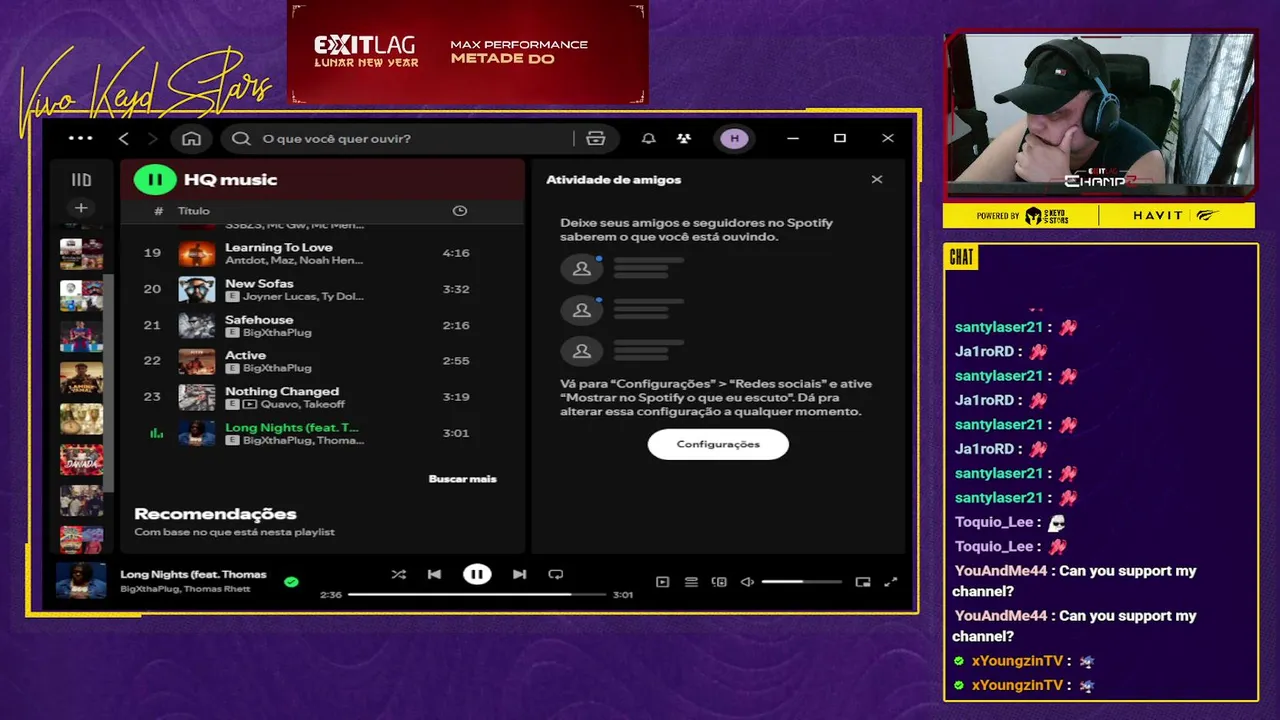1280x720 pixels.
Task: Click 'BigXthaPlug, Thomas Rhett' in player bar
Action: tap(185, 589)
